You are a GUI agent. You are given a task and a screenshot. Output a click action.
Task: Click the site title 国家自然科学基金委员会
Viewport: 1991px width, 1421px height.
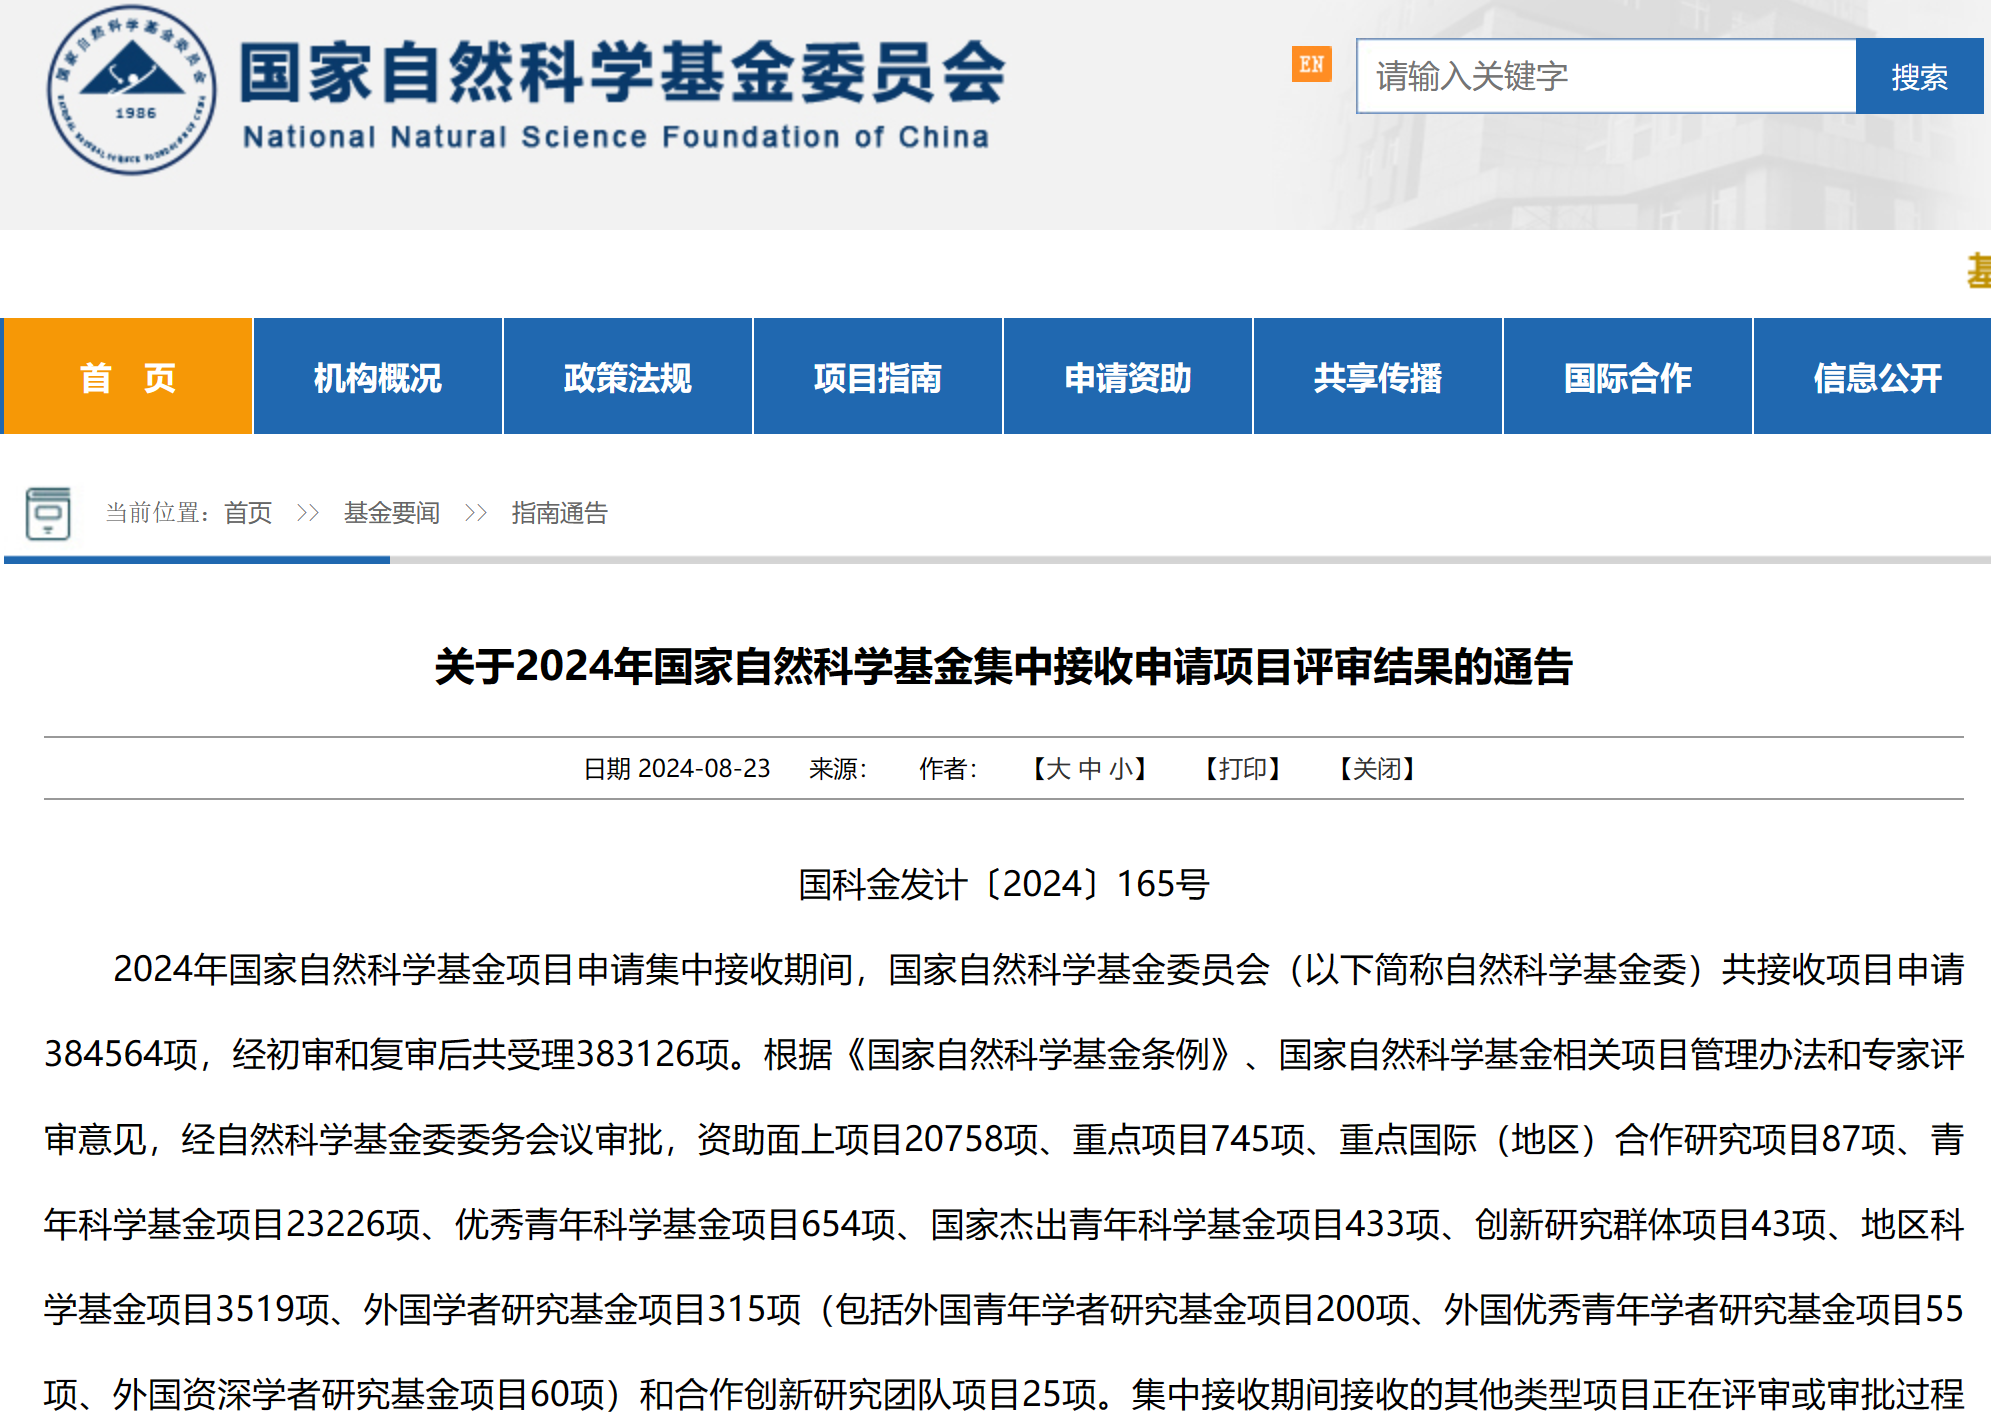(622, 72)
